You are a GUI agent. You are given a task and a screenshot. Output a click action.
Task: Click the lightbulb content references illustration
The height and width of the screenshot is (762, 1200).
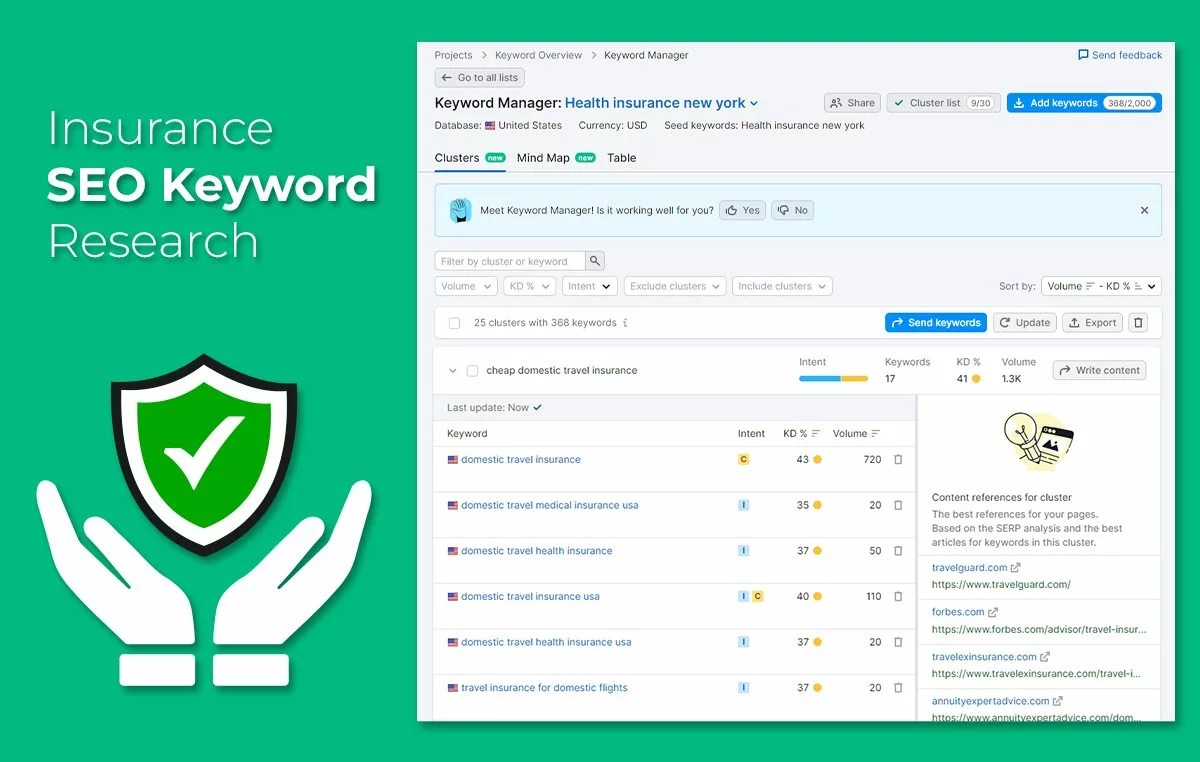pyautogui.click(x=1038, y=442)
